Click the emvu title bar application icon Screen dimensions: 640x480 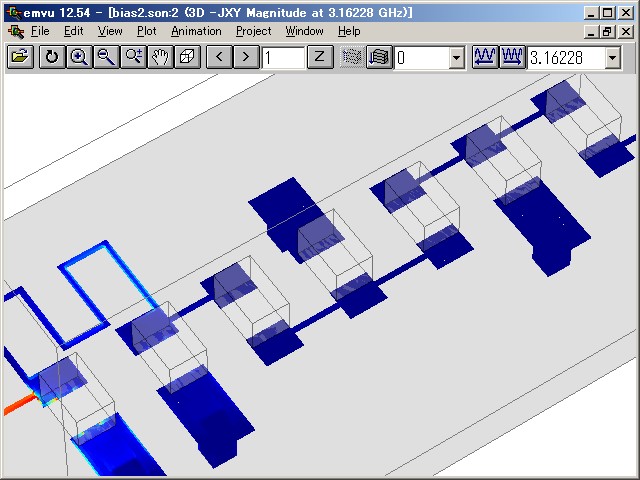point(14,13)
